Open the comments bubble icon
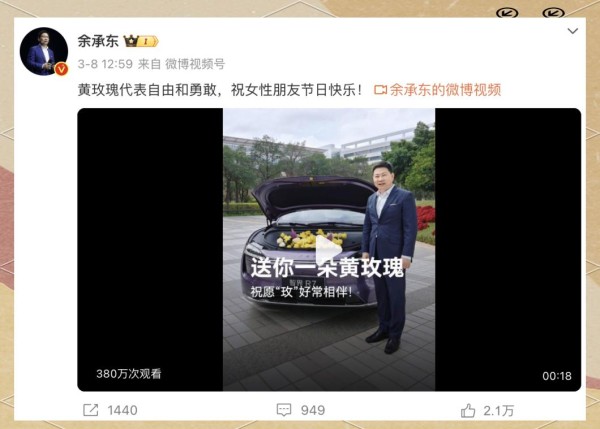Screen dimensions: 600x429 tap(284, 410)
